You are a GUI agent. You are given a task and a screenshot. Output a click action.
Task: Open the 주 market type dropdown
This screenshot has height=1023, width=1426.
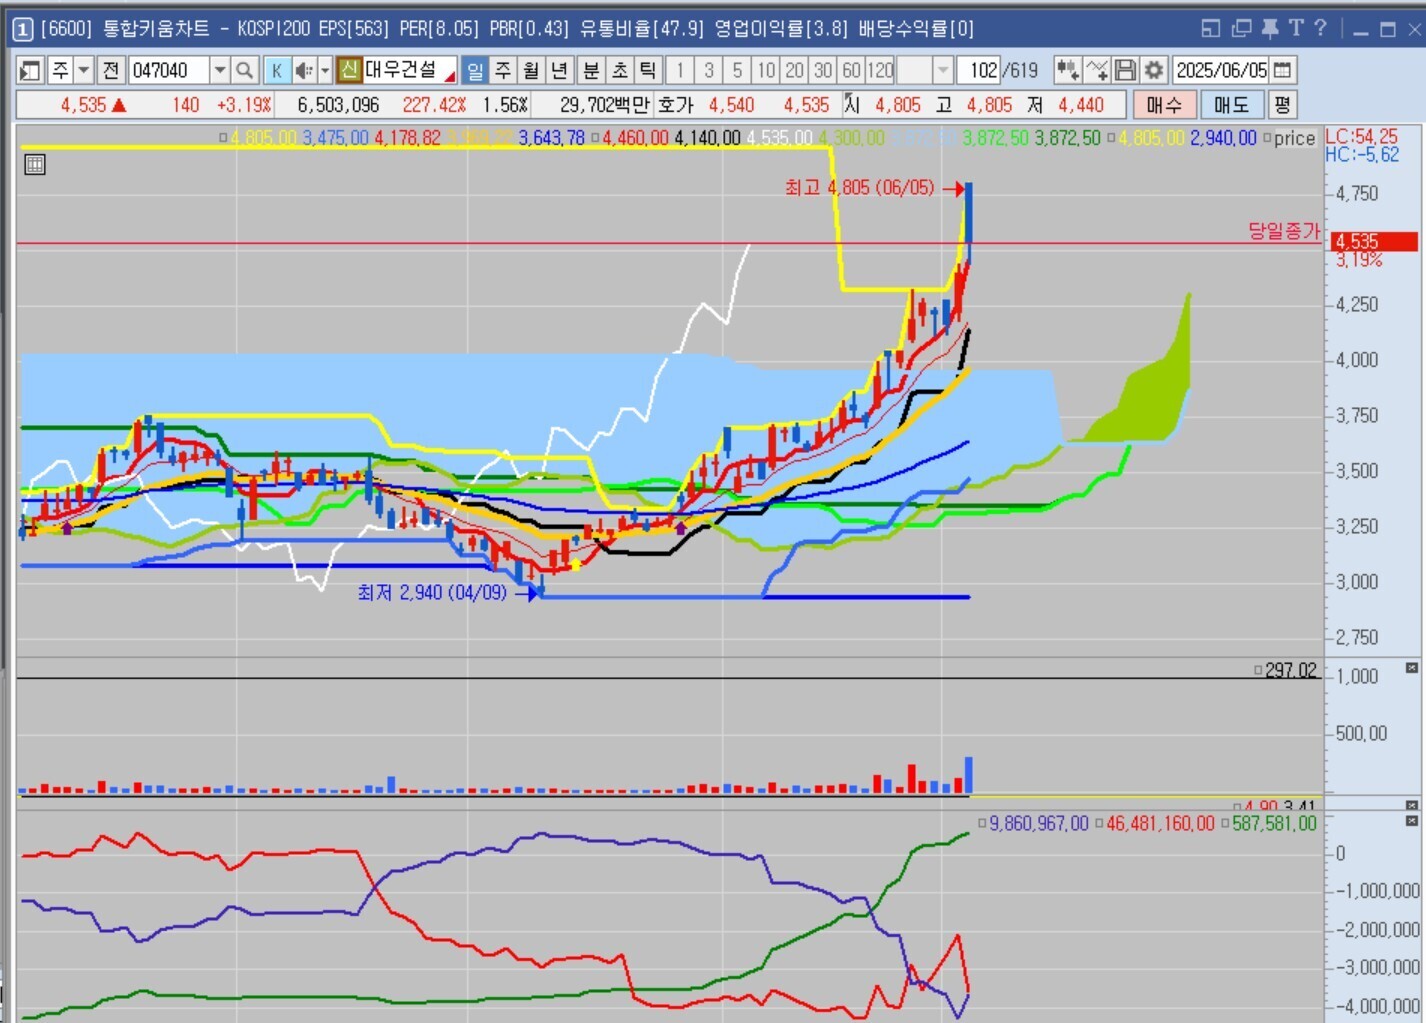pyautogui.click(x=84, y=70)
